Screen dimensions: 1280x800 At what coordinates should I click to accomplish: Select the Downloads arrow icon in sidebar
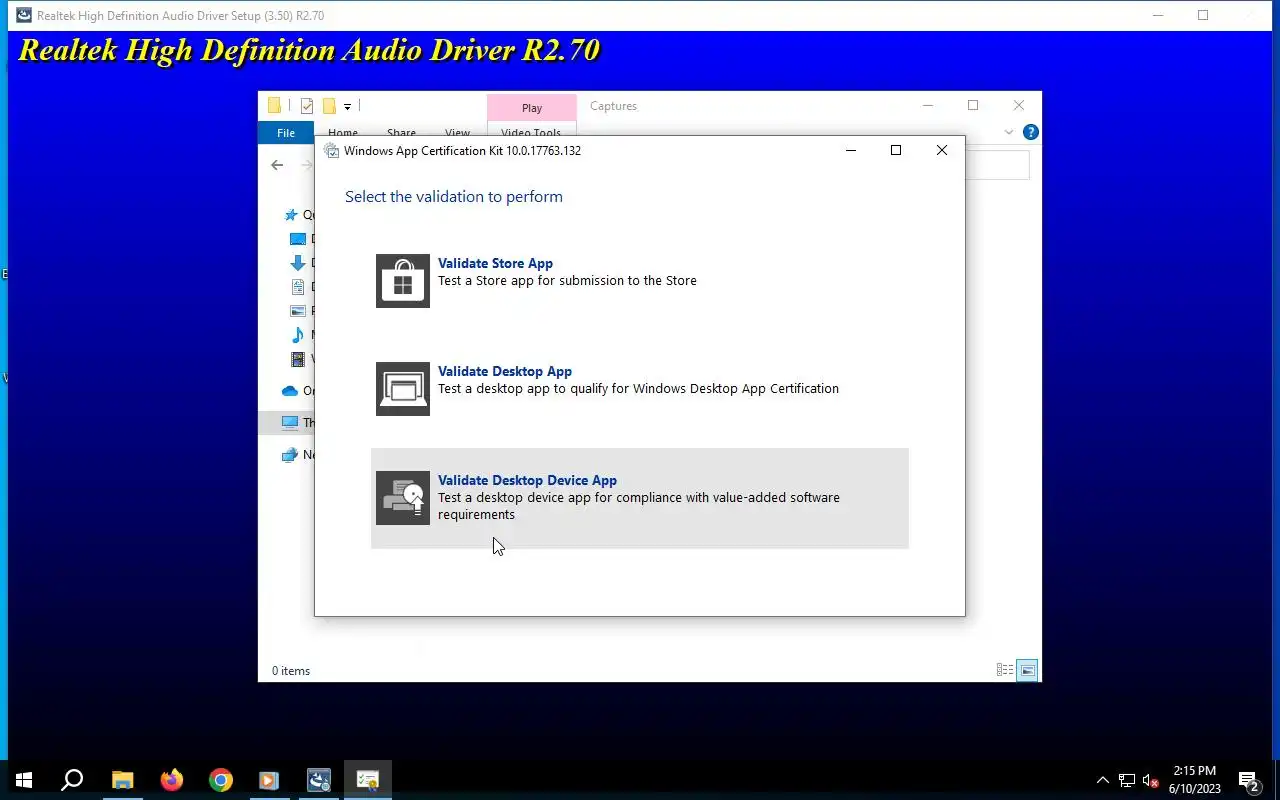[x=297, y=263]
